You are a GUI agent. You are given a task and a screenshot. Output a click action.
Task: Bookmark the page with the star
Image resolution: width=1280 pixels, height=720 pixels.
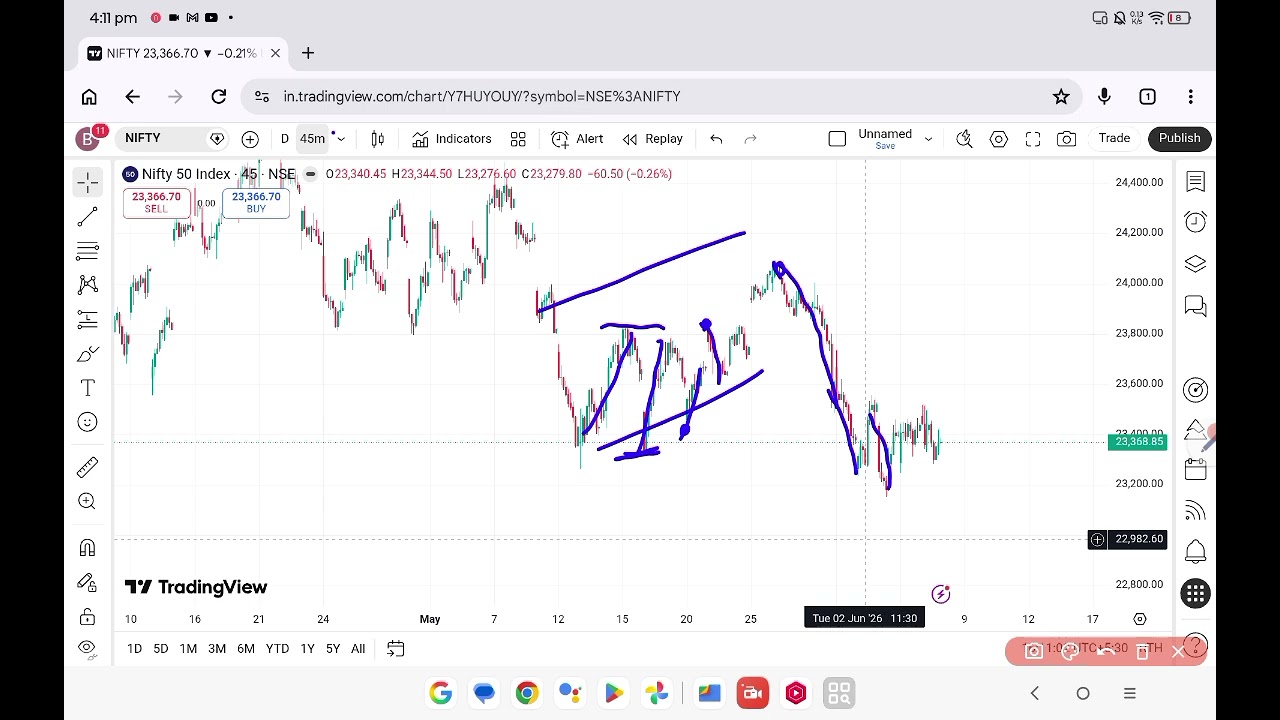(x=1061, y=97)
